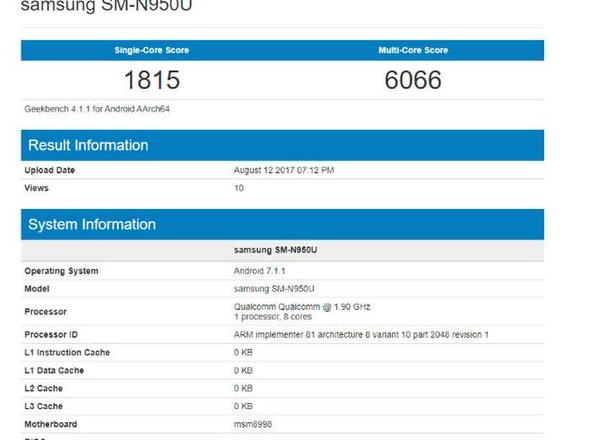The image size is (605, 440).
Task: Select the multi-core score value 6066
Action: click(x=413, y=80)
